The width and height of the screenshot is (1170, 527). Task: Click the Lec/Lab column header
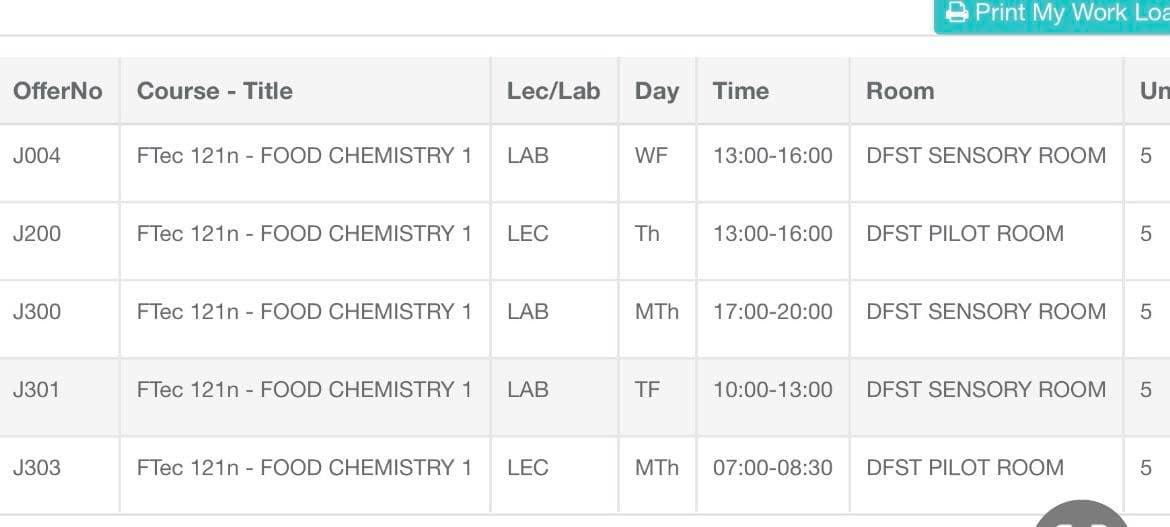[553, 91]
